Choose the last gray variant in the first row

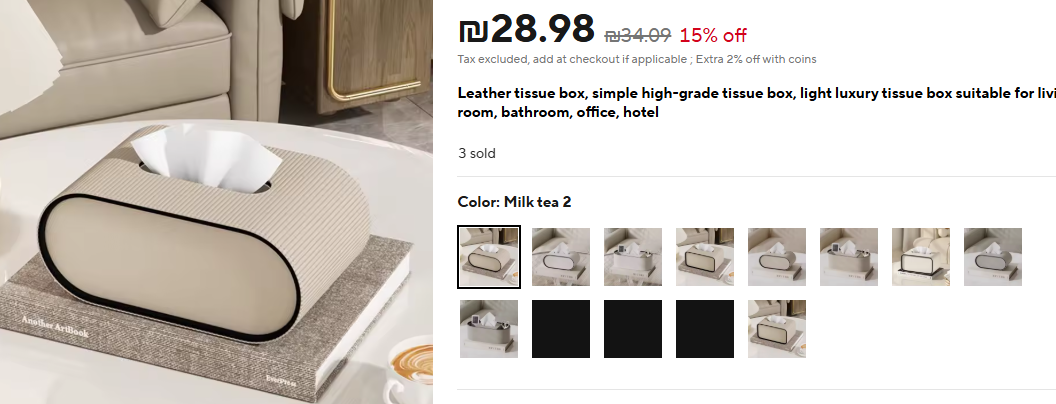[993, 257]
